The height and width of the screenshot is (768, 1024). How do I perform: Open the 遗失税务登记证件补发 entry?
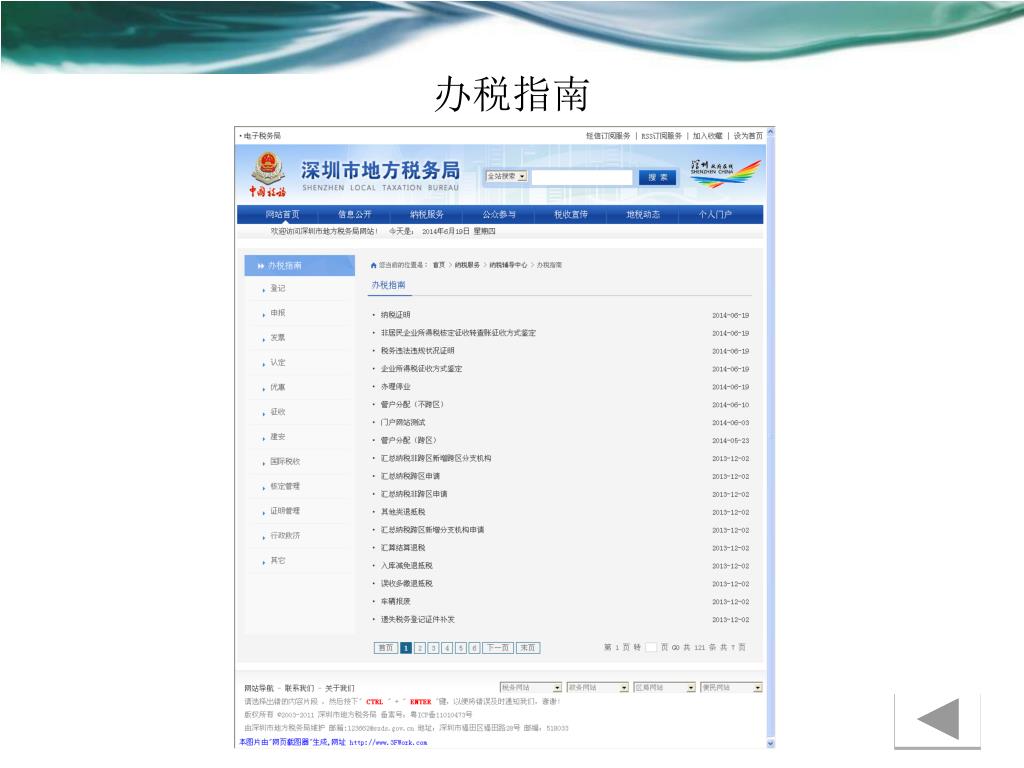pos(418,619)
